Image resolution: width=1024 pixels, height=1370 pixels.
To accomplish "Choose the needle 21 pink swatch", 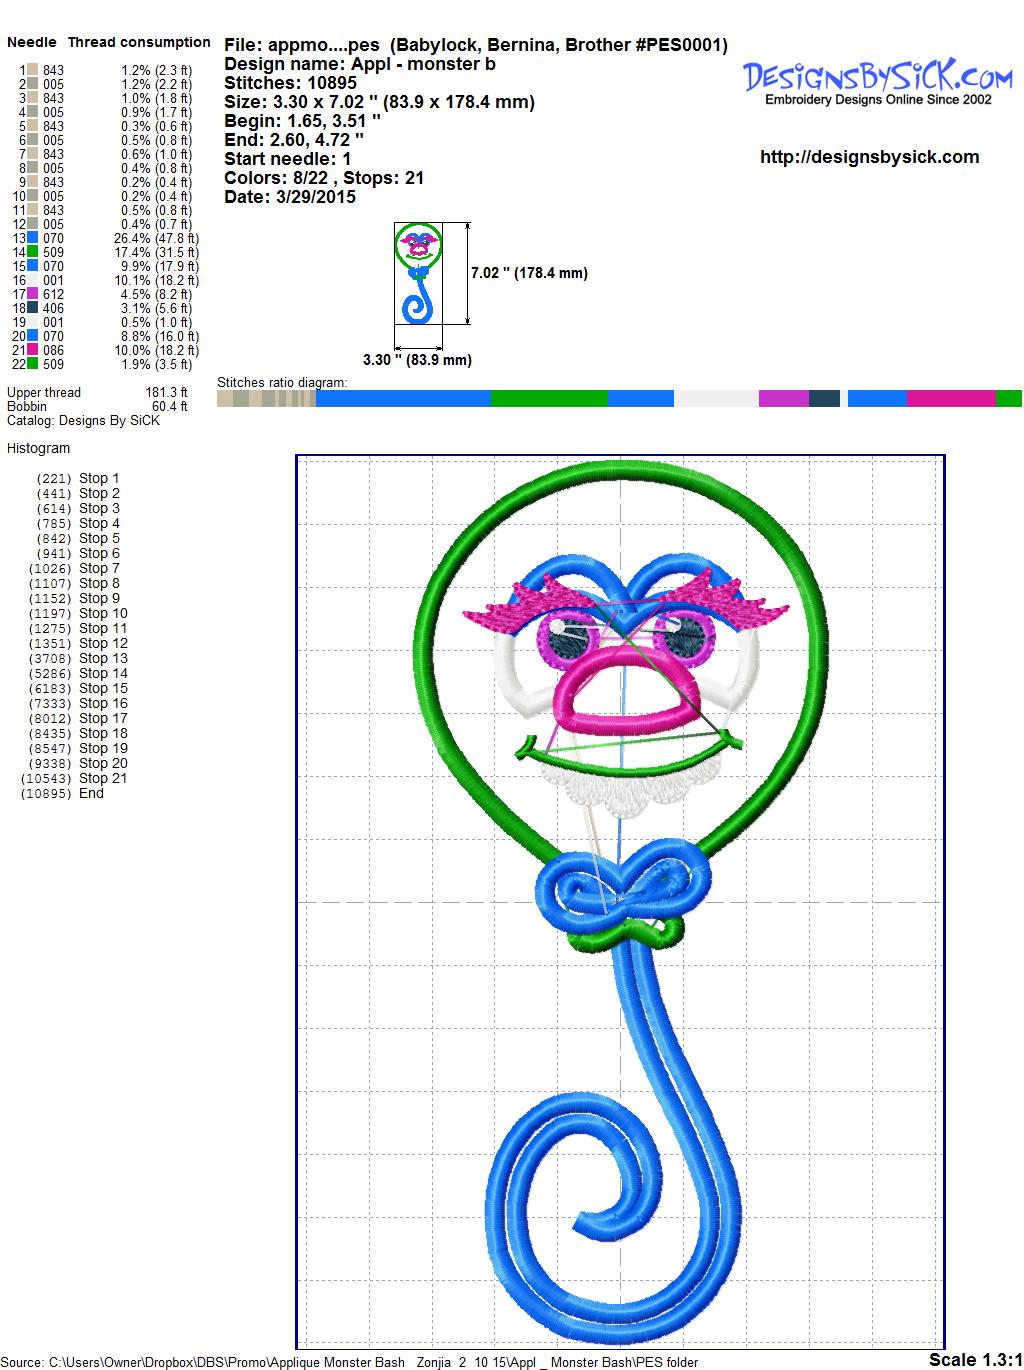I will (33, 350).
